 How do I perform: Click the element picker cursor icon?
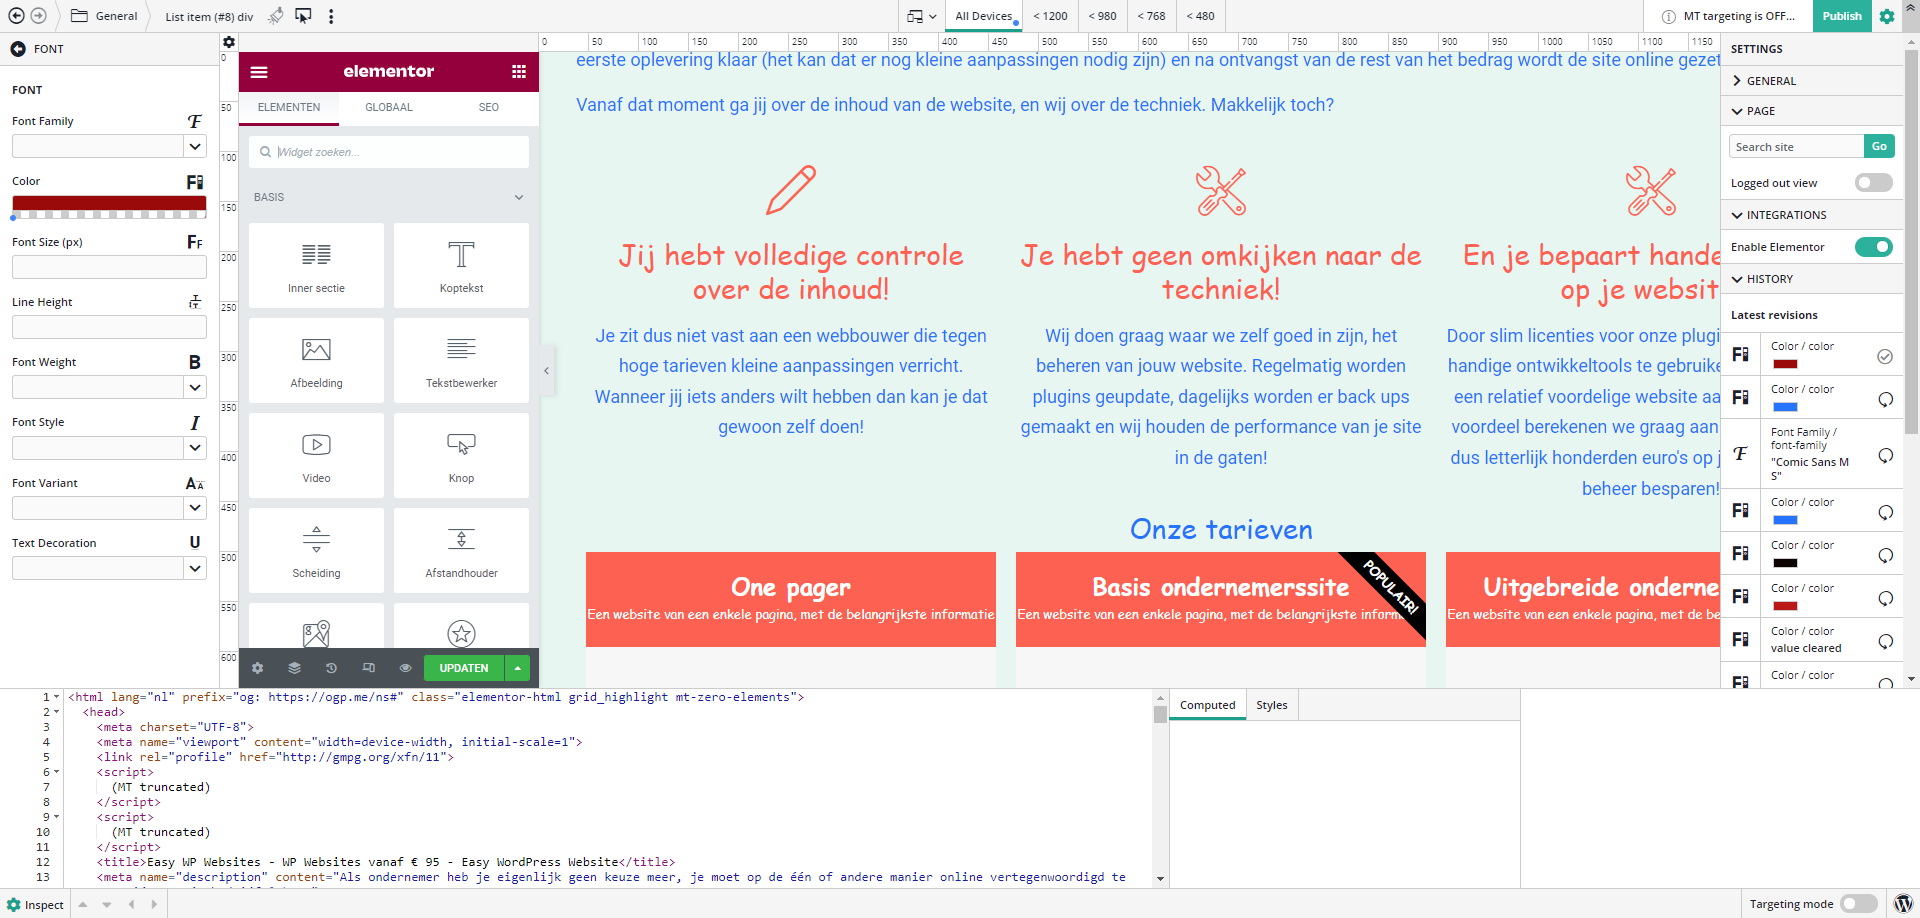point(303,16)
